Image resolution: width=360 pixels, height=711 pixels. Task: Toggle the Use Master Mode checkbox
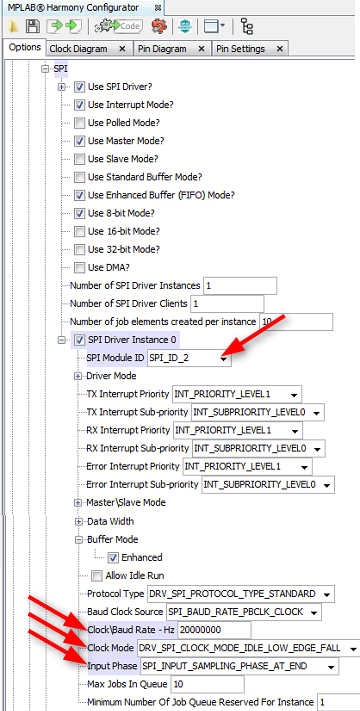(x=80, y=141)
